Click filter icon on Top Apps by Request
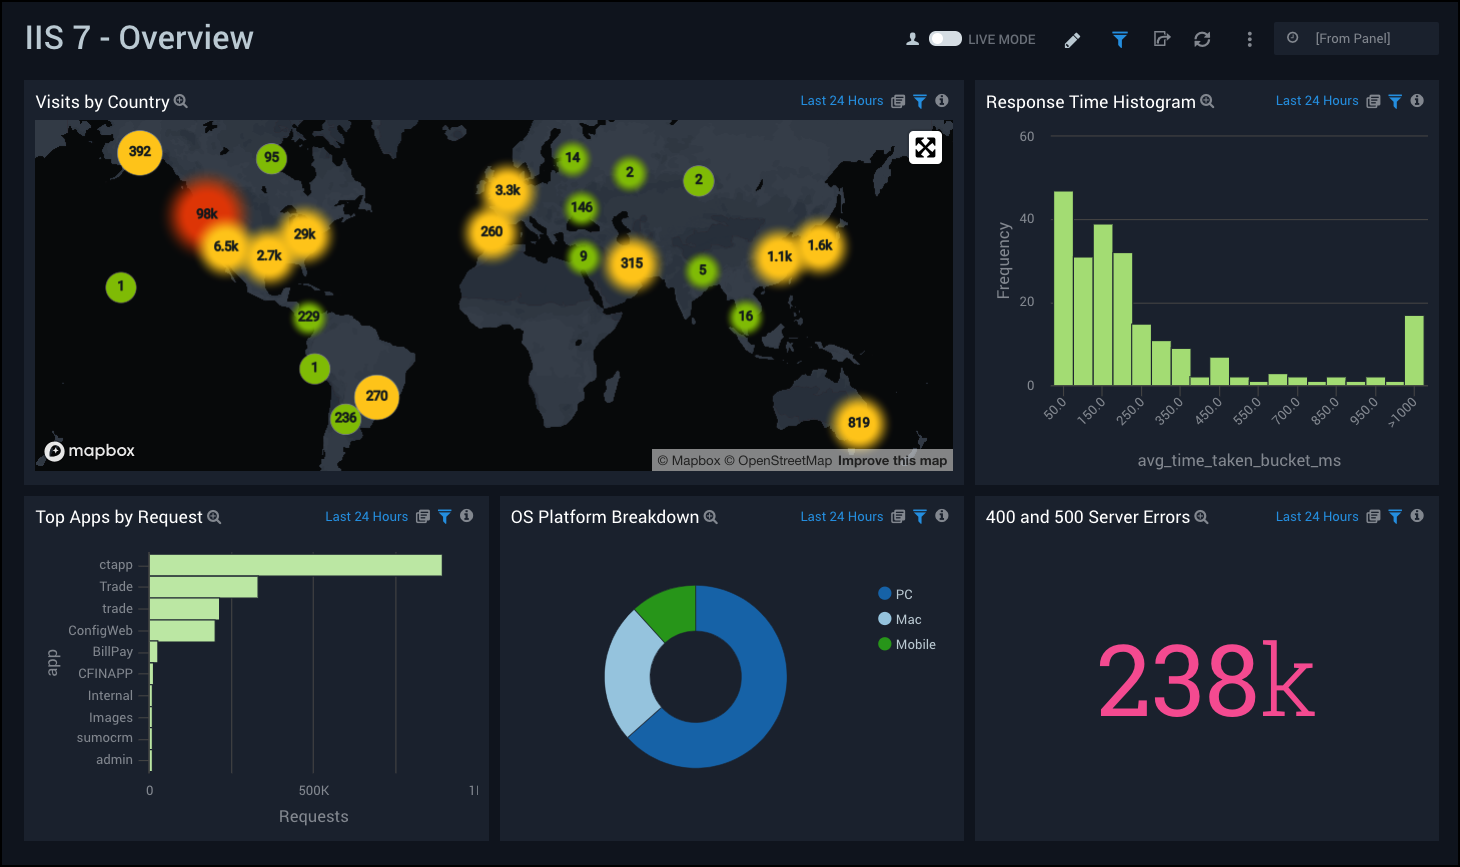 coord(445,517)
